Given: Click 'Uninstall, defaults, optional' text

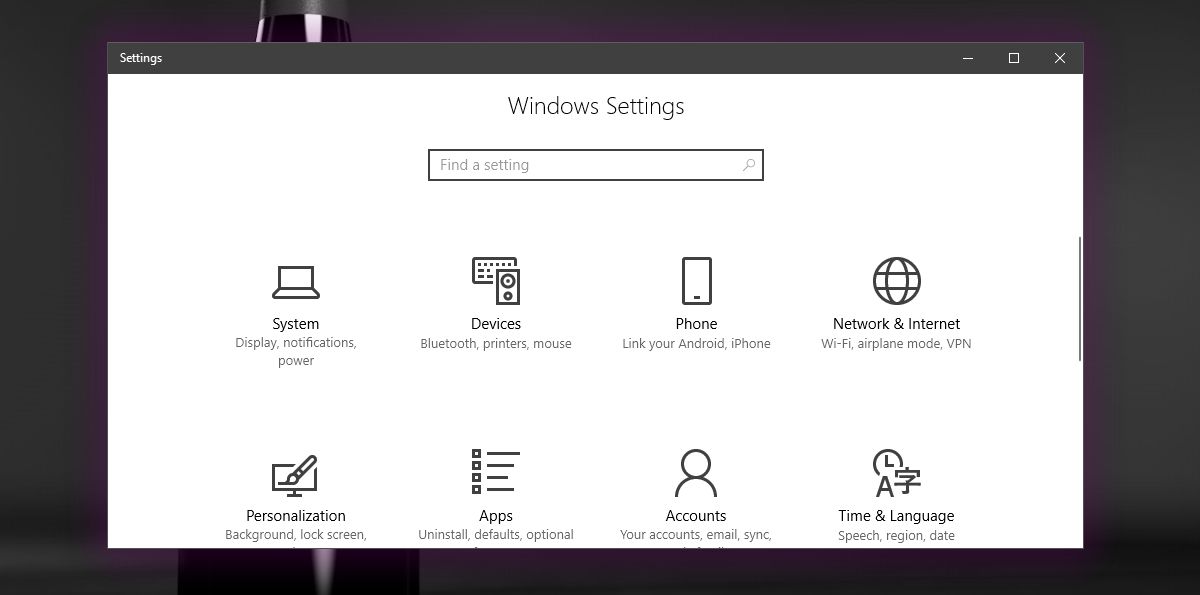Looking at the screenshot, I should (x=496, y=535).
